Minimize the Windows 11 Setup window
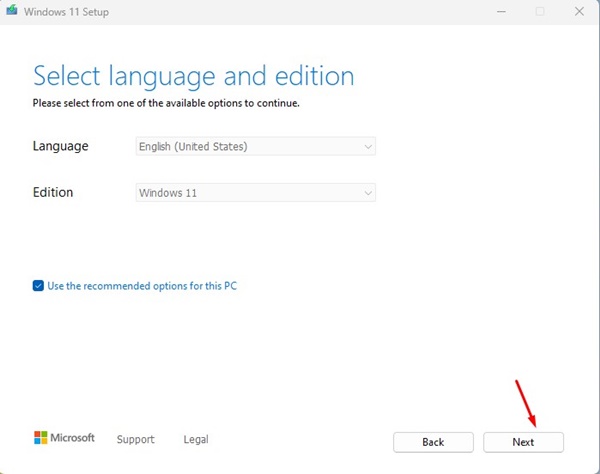The width and height of the screenshot is (600, 474). tap(501, 11)
